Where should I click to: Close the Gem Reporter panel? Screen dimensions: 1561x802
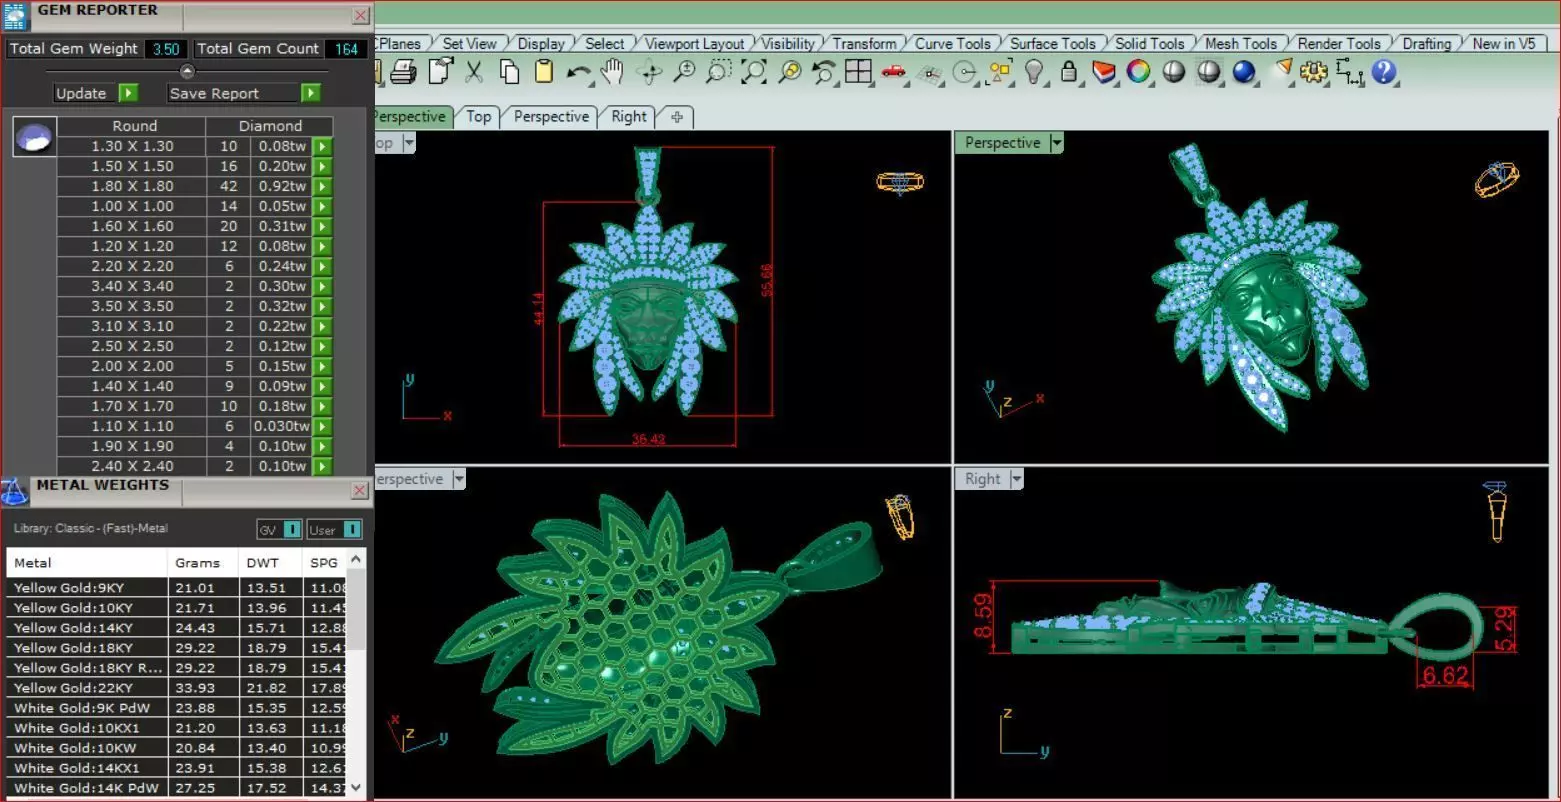click(361, 16)
